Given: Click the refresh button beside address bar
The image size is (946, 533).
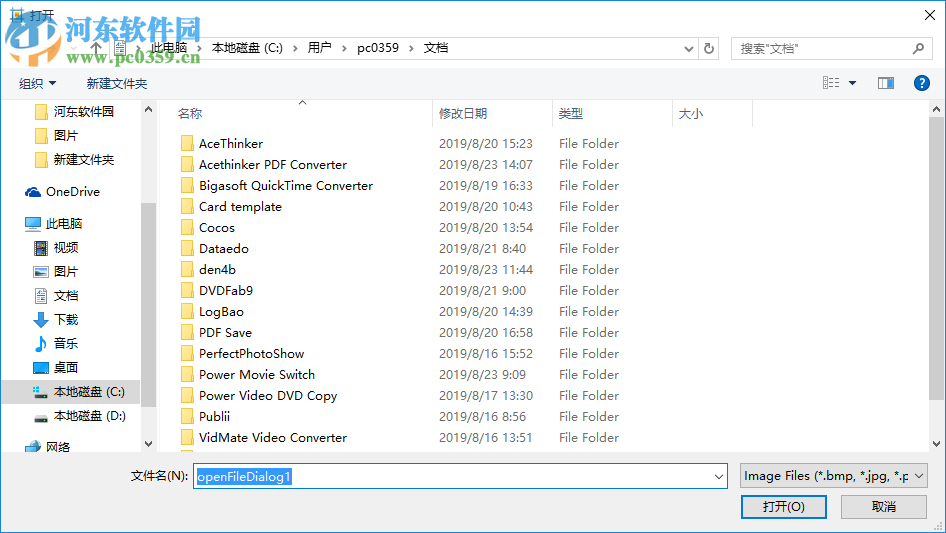Looking at the screenshot, I should coord(709,48).
